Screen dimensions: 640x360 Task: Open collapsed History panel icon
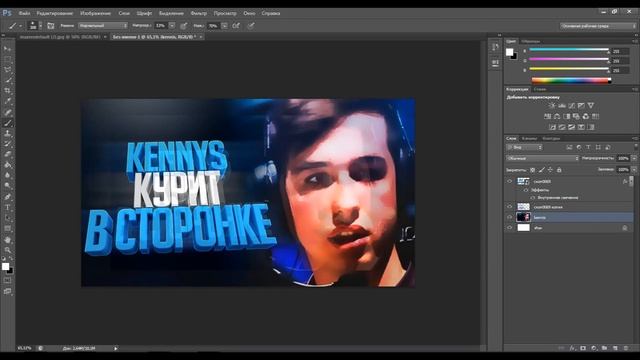(x=495, y=47)
